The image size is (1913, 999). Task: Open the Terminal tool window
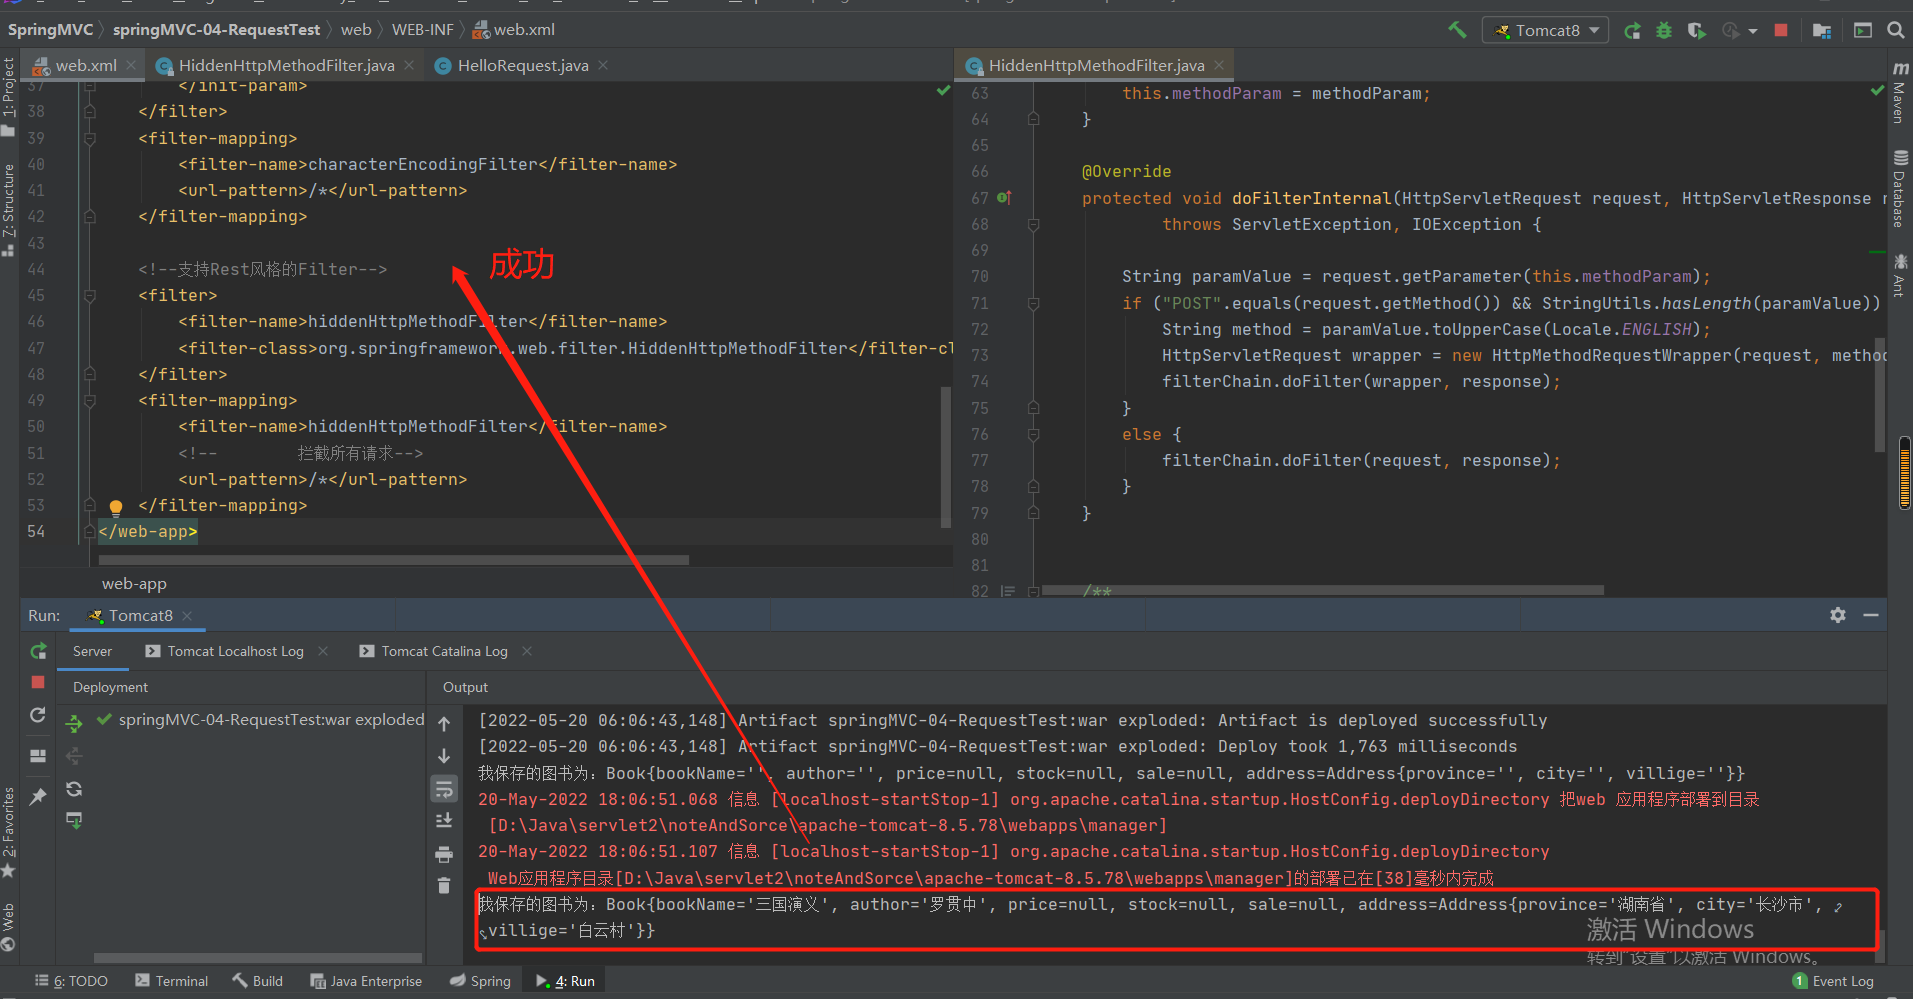(172, 981)
